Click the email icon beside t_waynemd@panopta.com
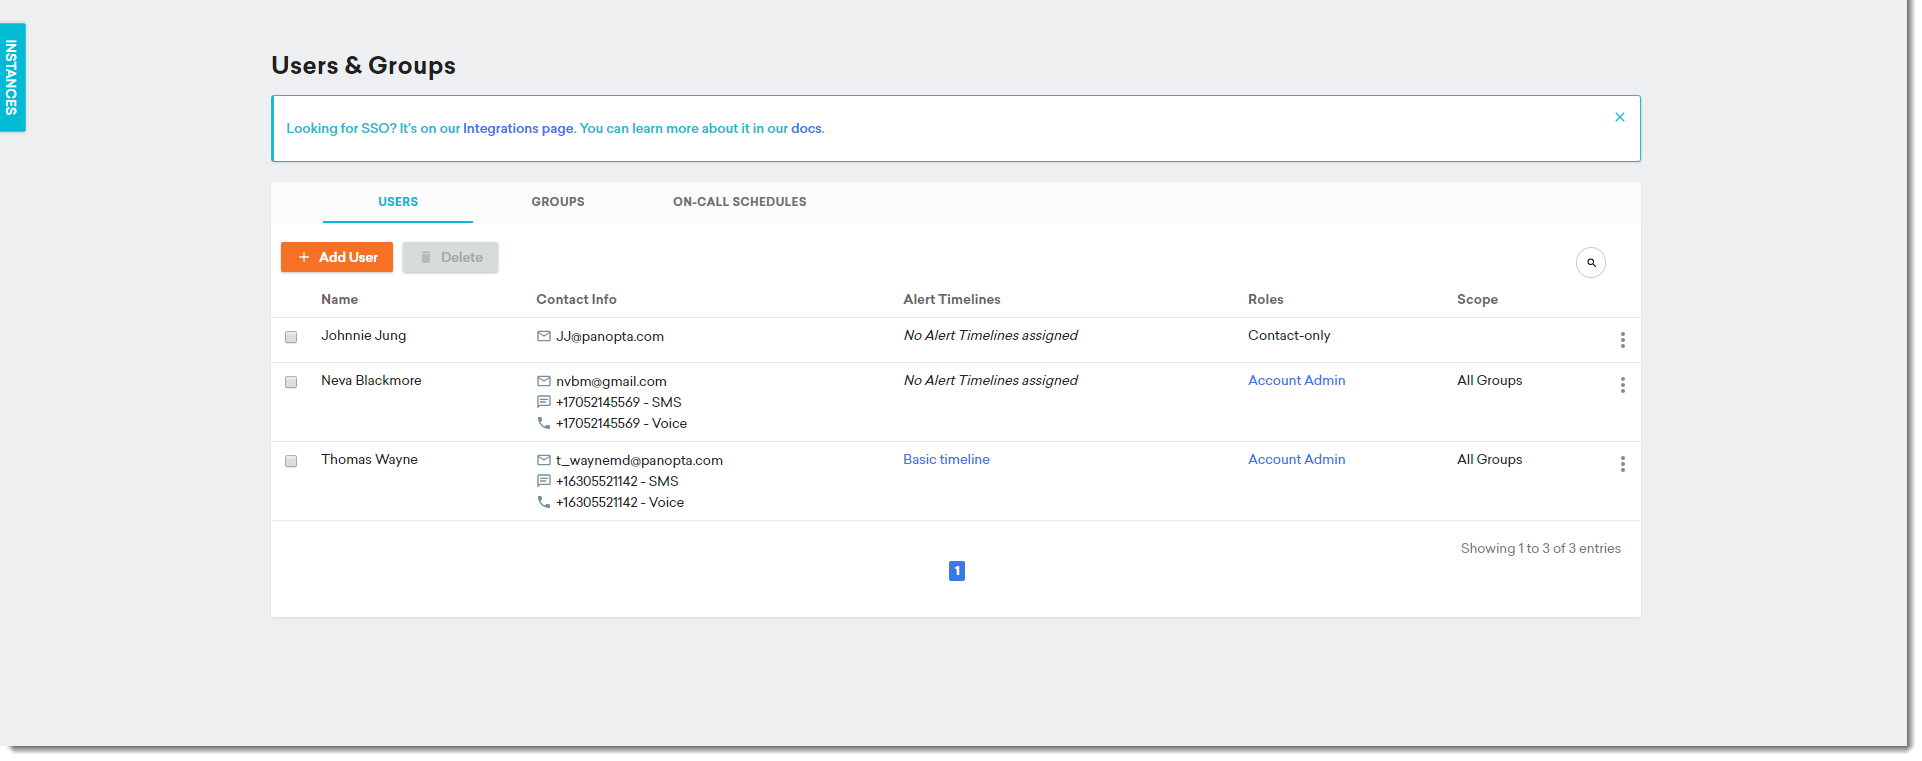Screen dimensions: 1922x761 click(x=544, y=460)
